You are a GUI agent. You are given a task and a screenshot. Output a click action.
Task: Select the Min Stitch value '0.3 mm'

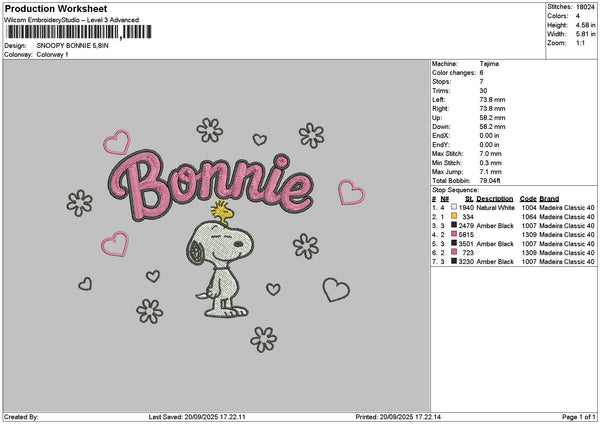coord(491,163)
